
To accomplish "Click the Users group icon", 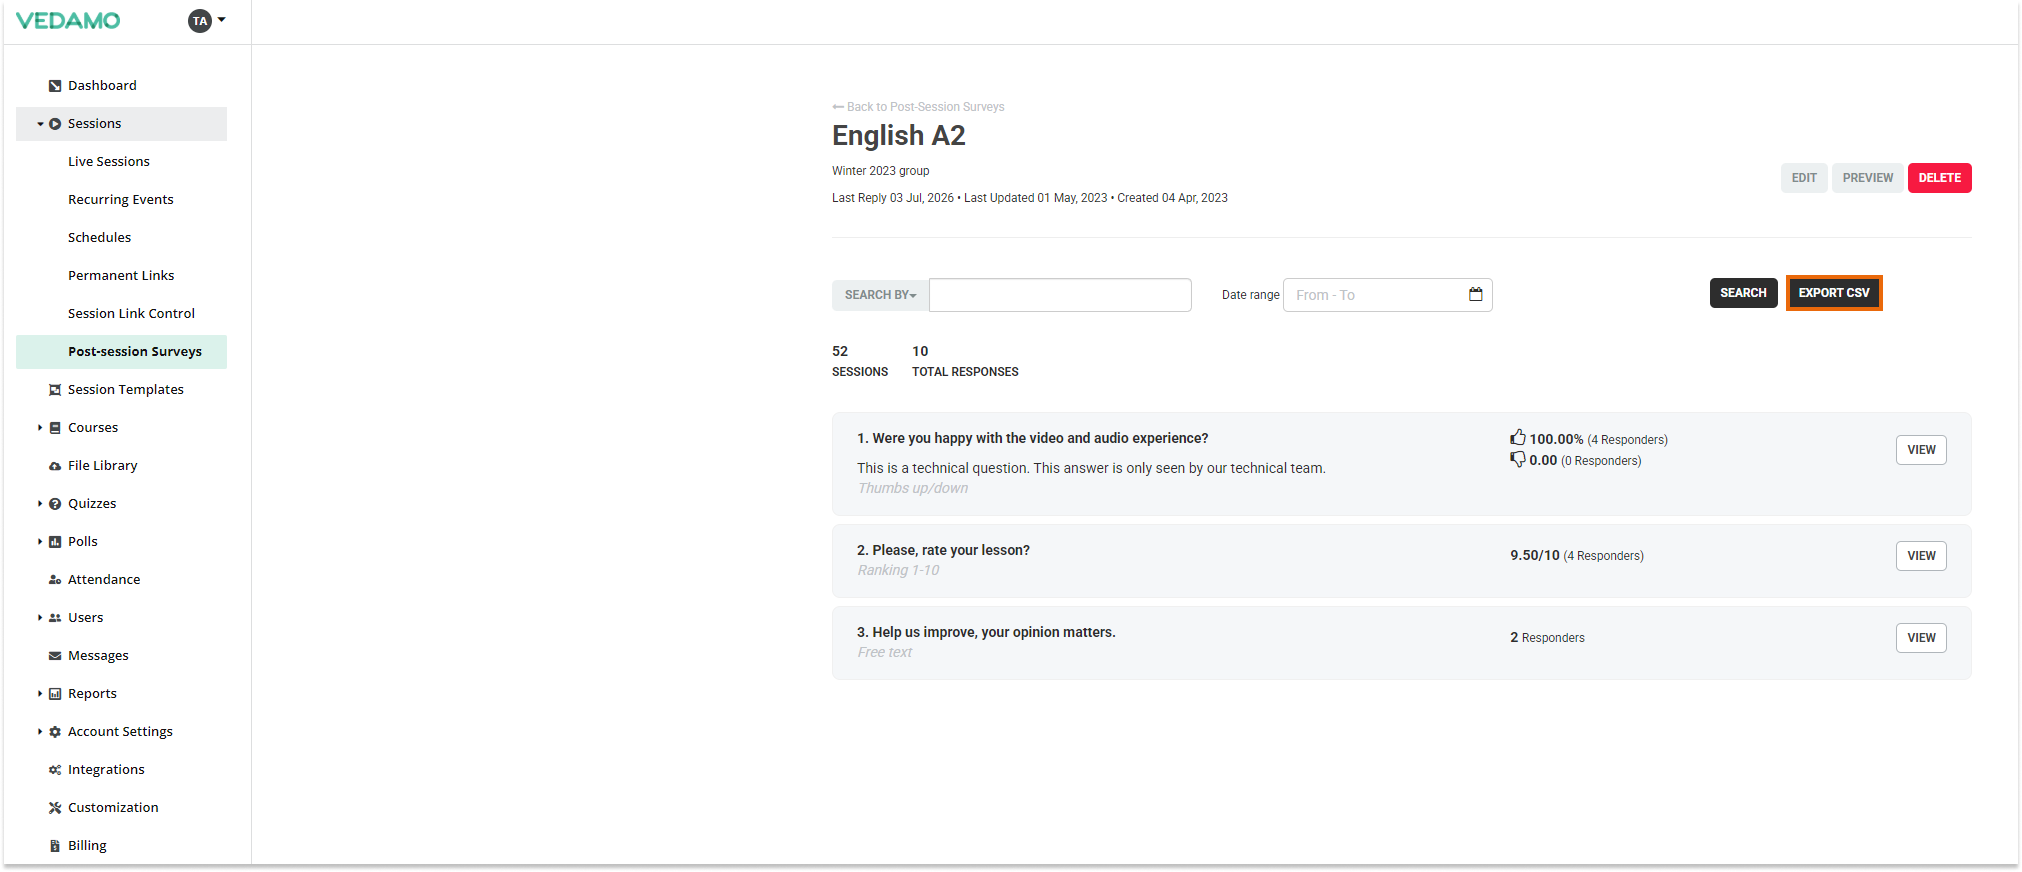I will pyautogui.click(x=55, y=618).
